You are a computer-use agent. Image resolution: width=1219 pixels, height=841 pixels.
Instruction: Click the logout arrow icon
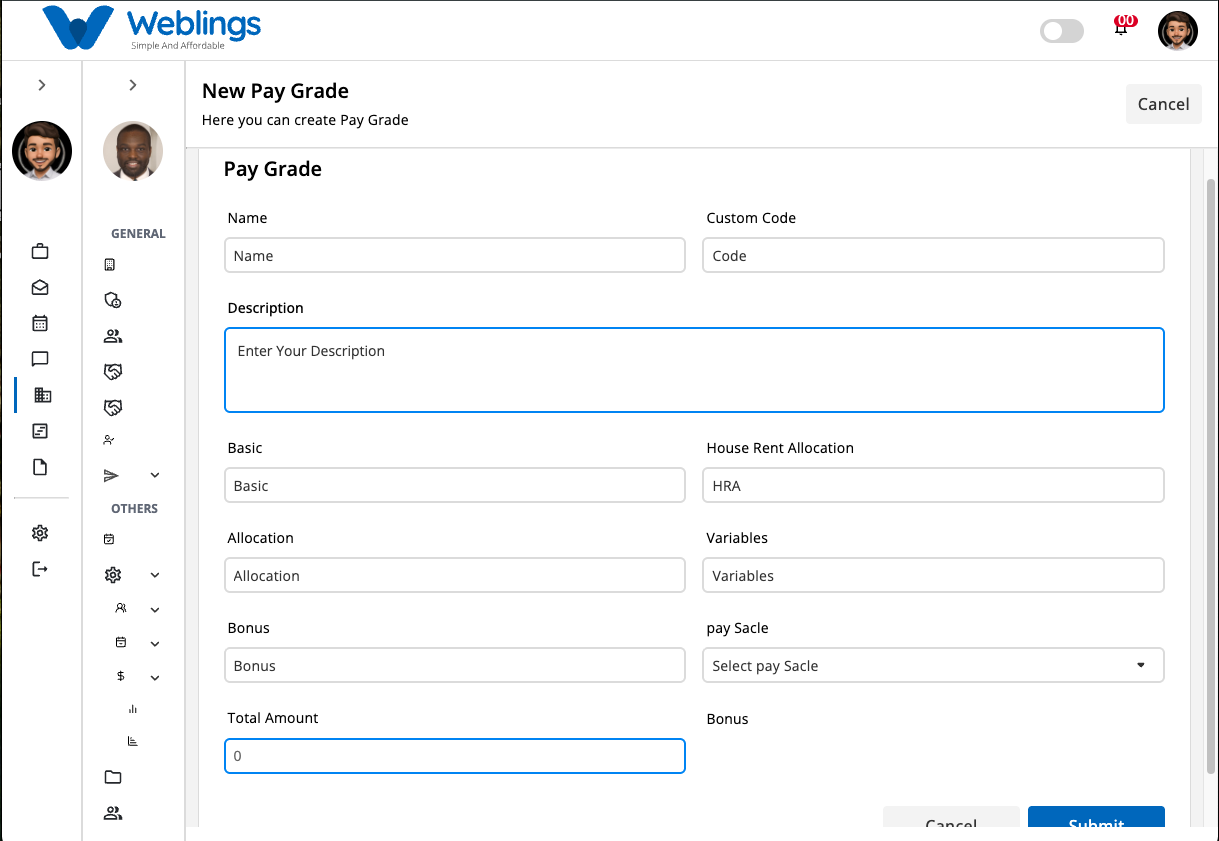pos(40,569)
